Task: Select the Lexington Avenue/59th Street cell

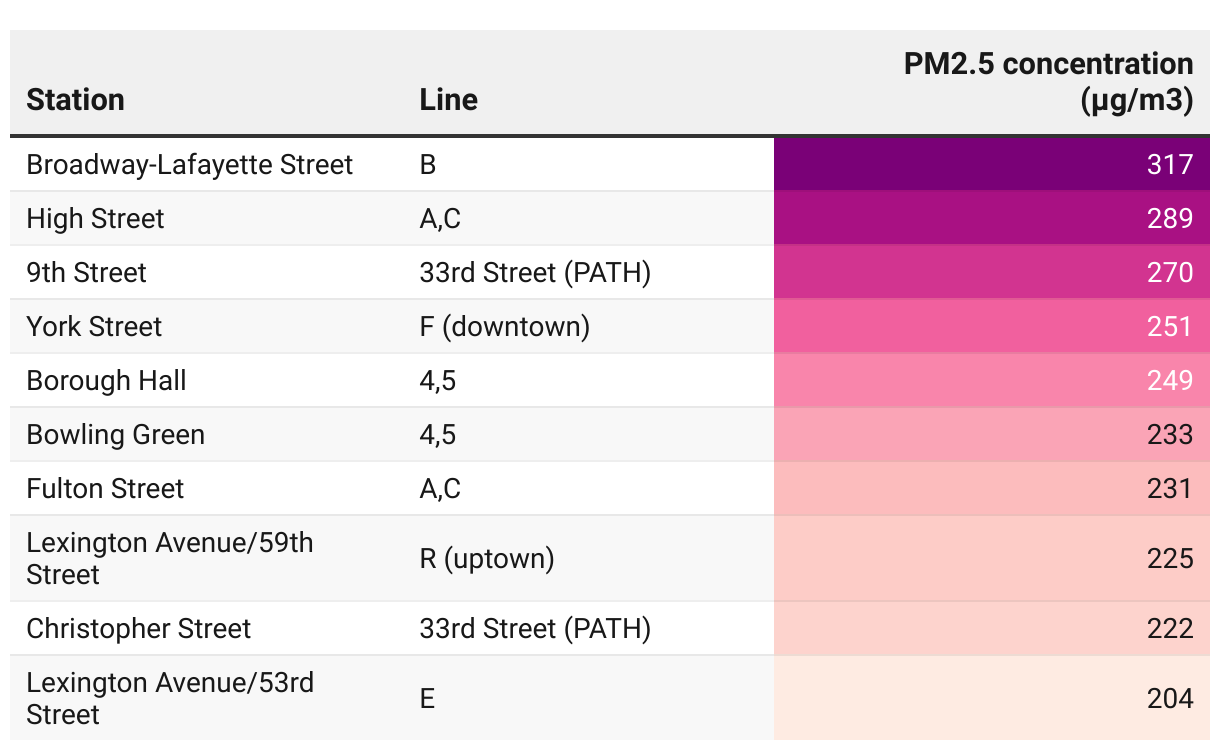Action: pyautogui.click(x=170, y=558)
